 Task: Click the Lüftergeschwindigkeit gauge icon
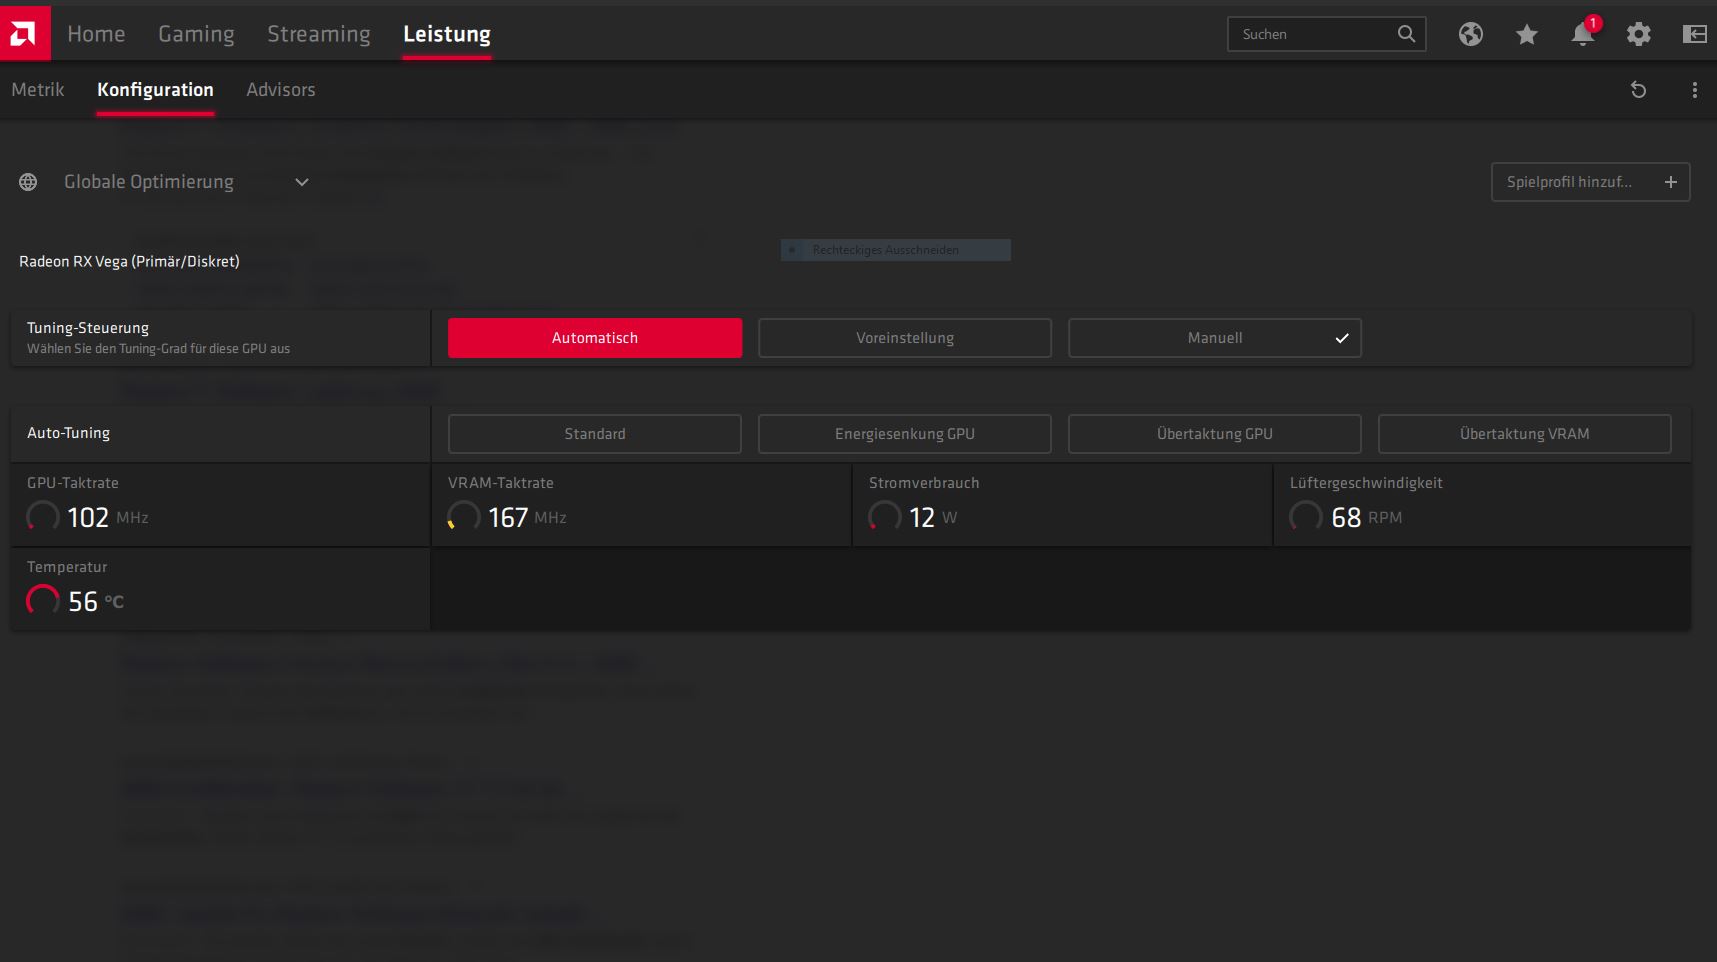tap(1306, 517)
